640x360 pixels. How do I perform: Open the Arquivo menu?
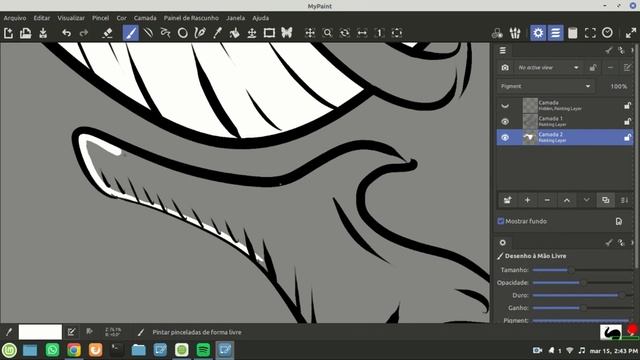point(15,18)
